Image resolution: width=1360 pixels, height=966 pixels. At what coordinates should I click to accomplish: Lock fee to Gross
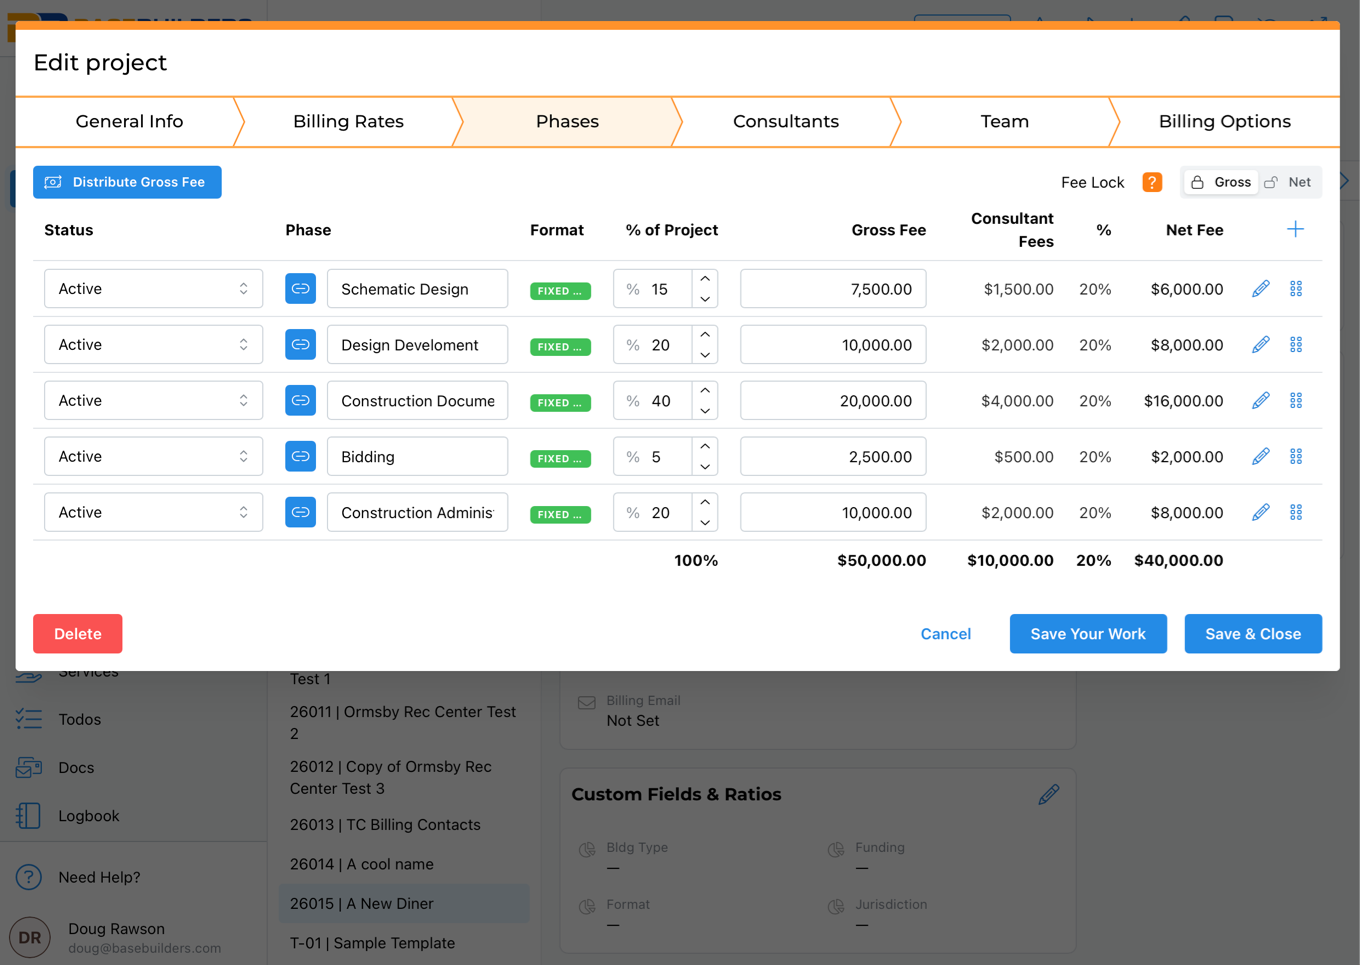click(x=1221, y=182)
